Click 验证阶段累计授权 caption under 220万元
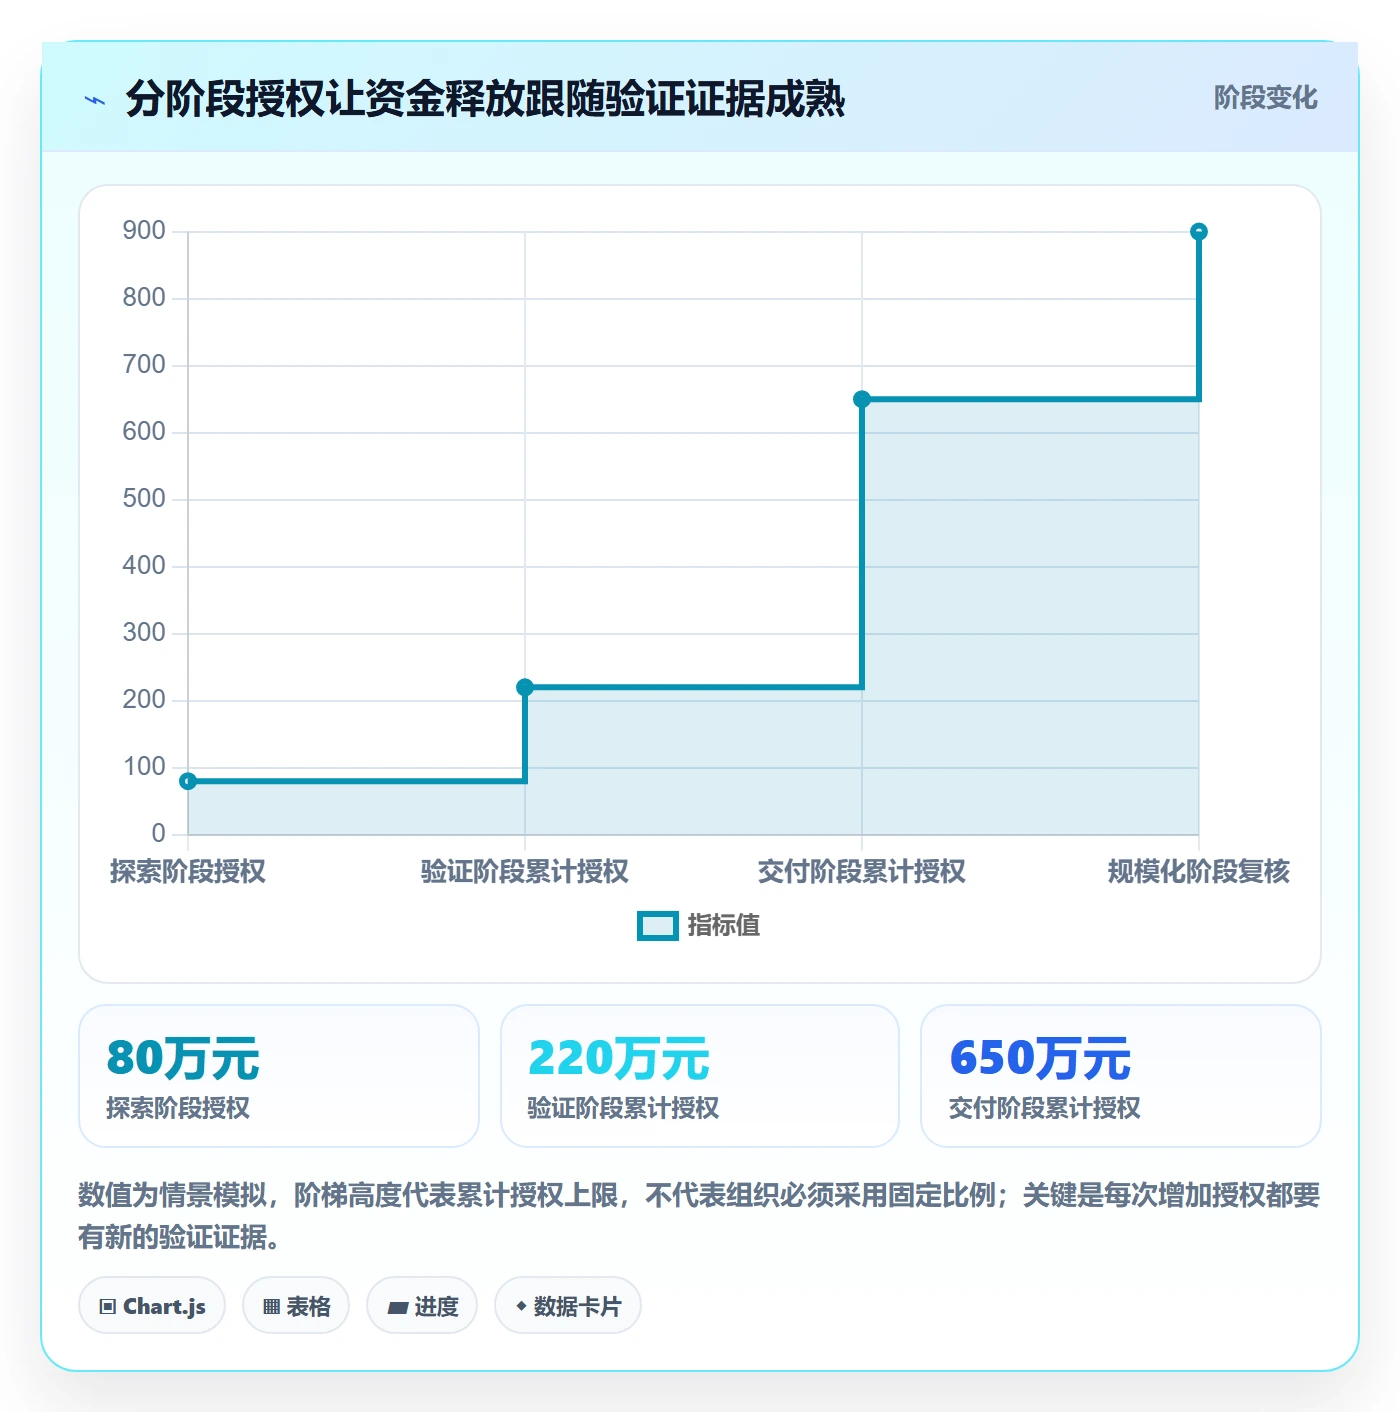Viewport: 1400px width, 1412px height. pyautogui.click(x=623, y=1108)
